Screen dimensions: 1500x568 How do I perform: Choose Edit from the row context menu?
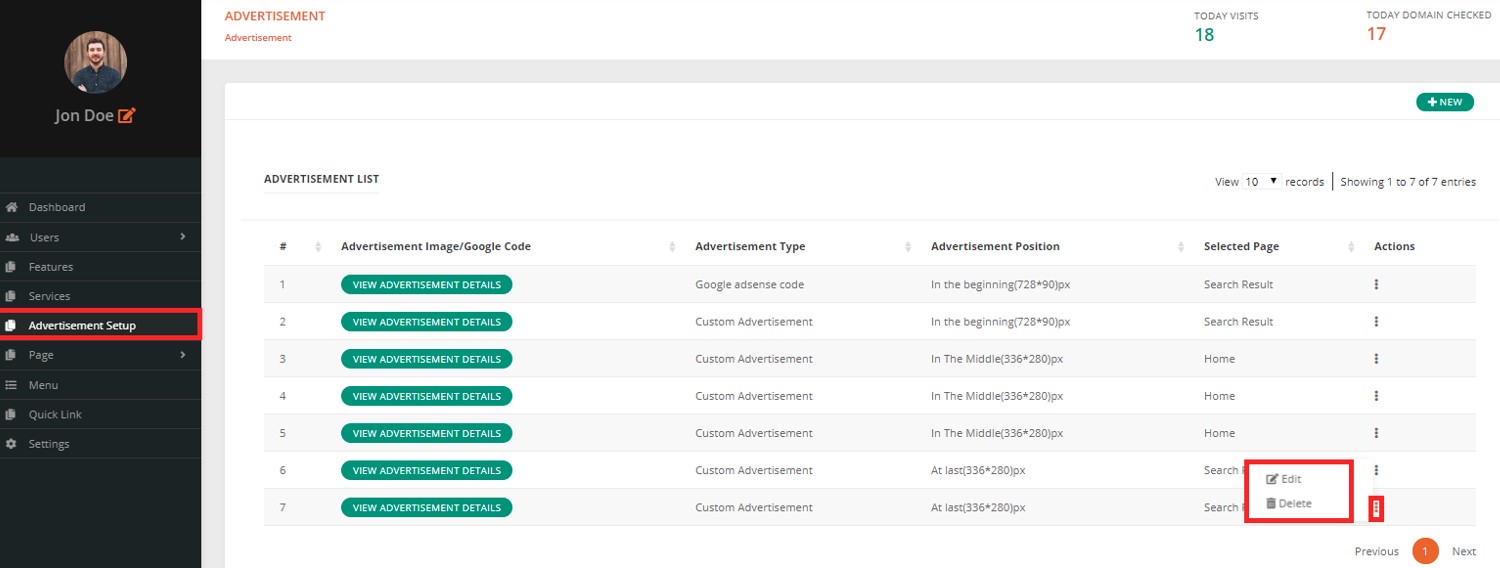click(x=1284, y=479)
